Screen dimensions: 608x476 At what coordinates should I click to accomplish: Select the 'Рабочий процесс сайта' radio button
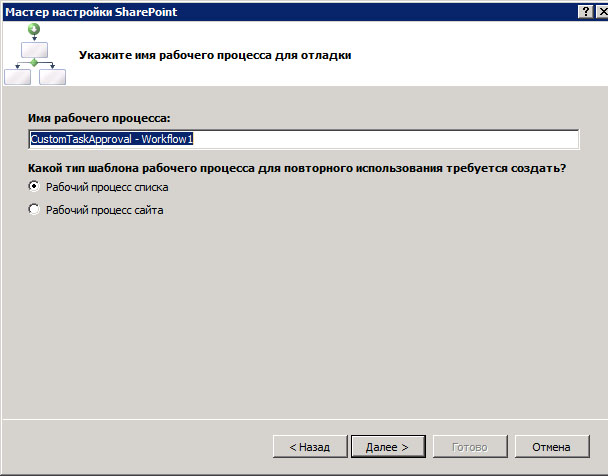click(34, 209)
